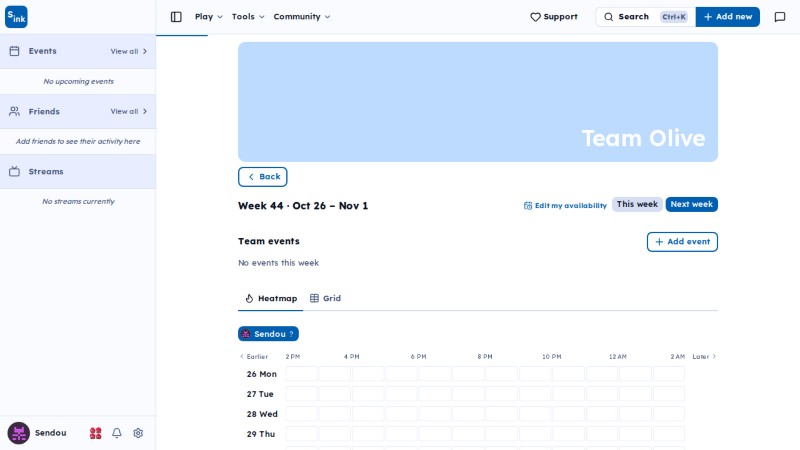
Task: Go Back with the Back button
Action: (x=263, y=177)
